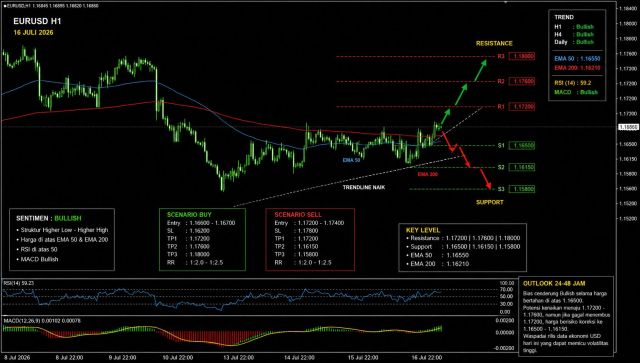Select Scenario Buy SL 1.16200 row
Screen dimensions: 640x363
pyautogui.click(x=188, y=231)
